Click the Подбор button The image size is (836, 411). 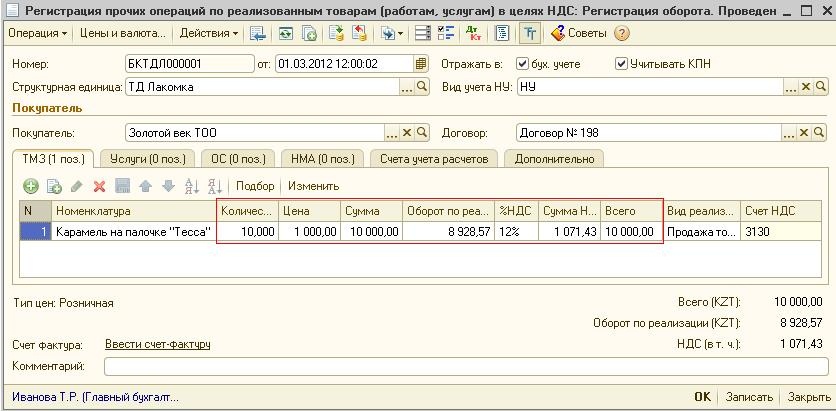255,186
